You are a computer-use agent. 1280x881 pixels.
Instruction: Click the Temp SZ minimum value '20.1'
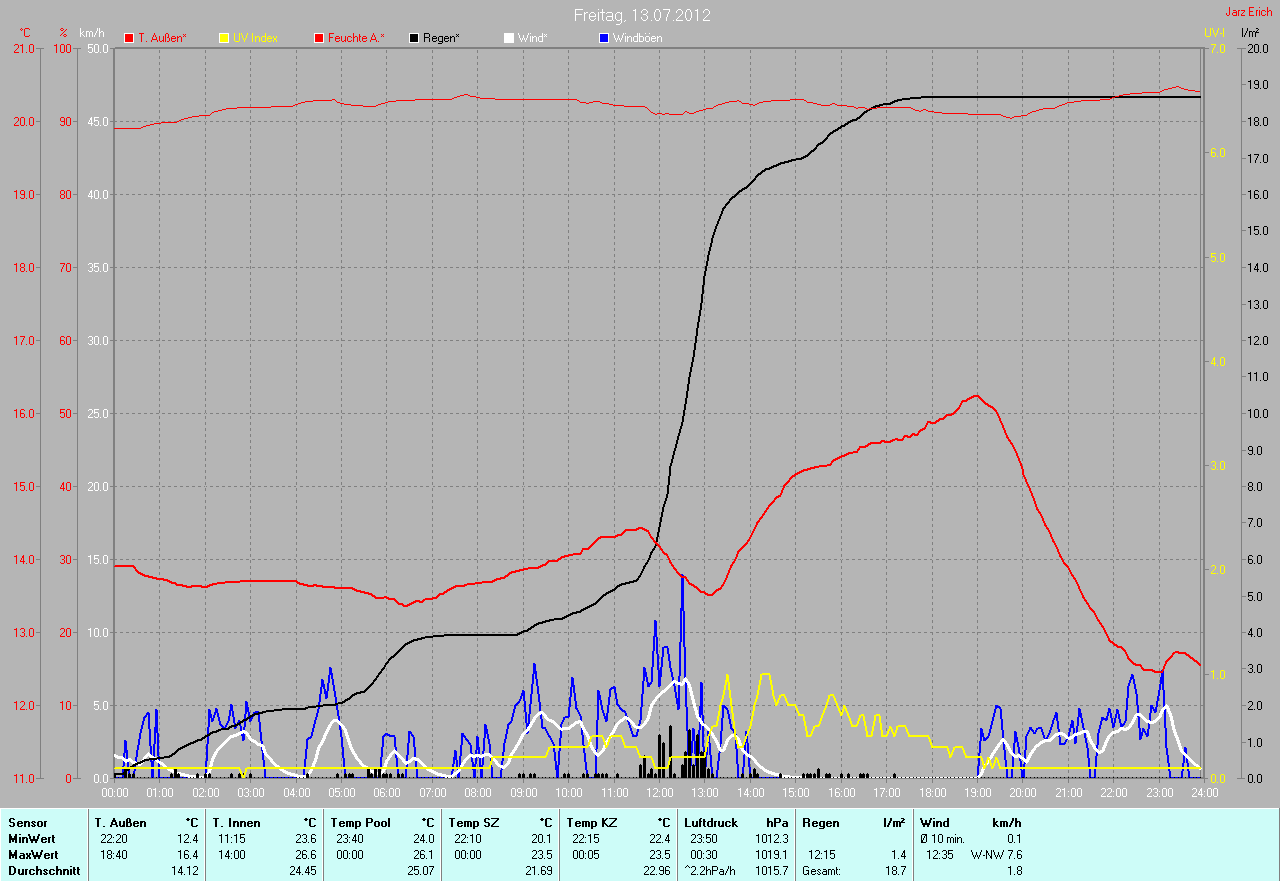(541, 839)
